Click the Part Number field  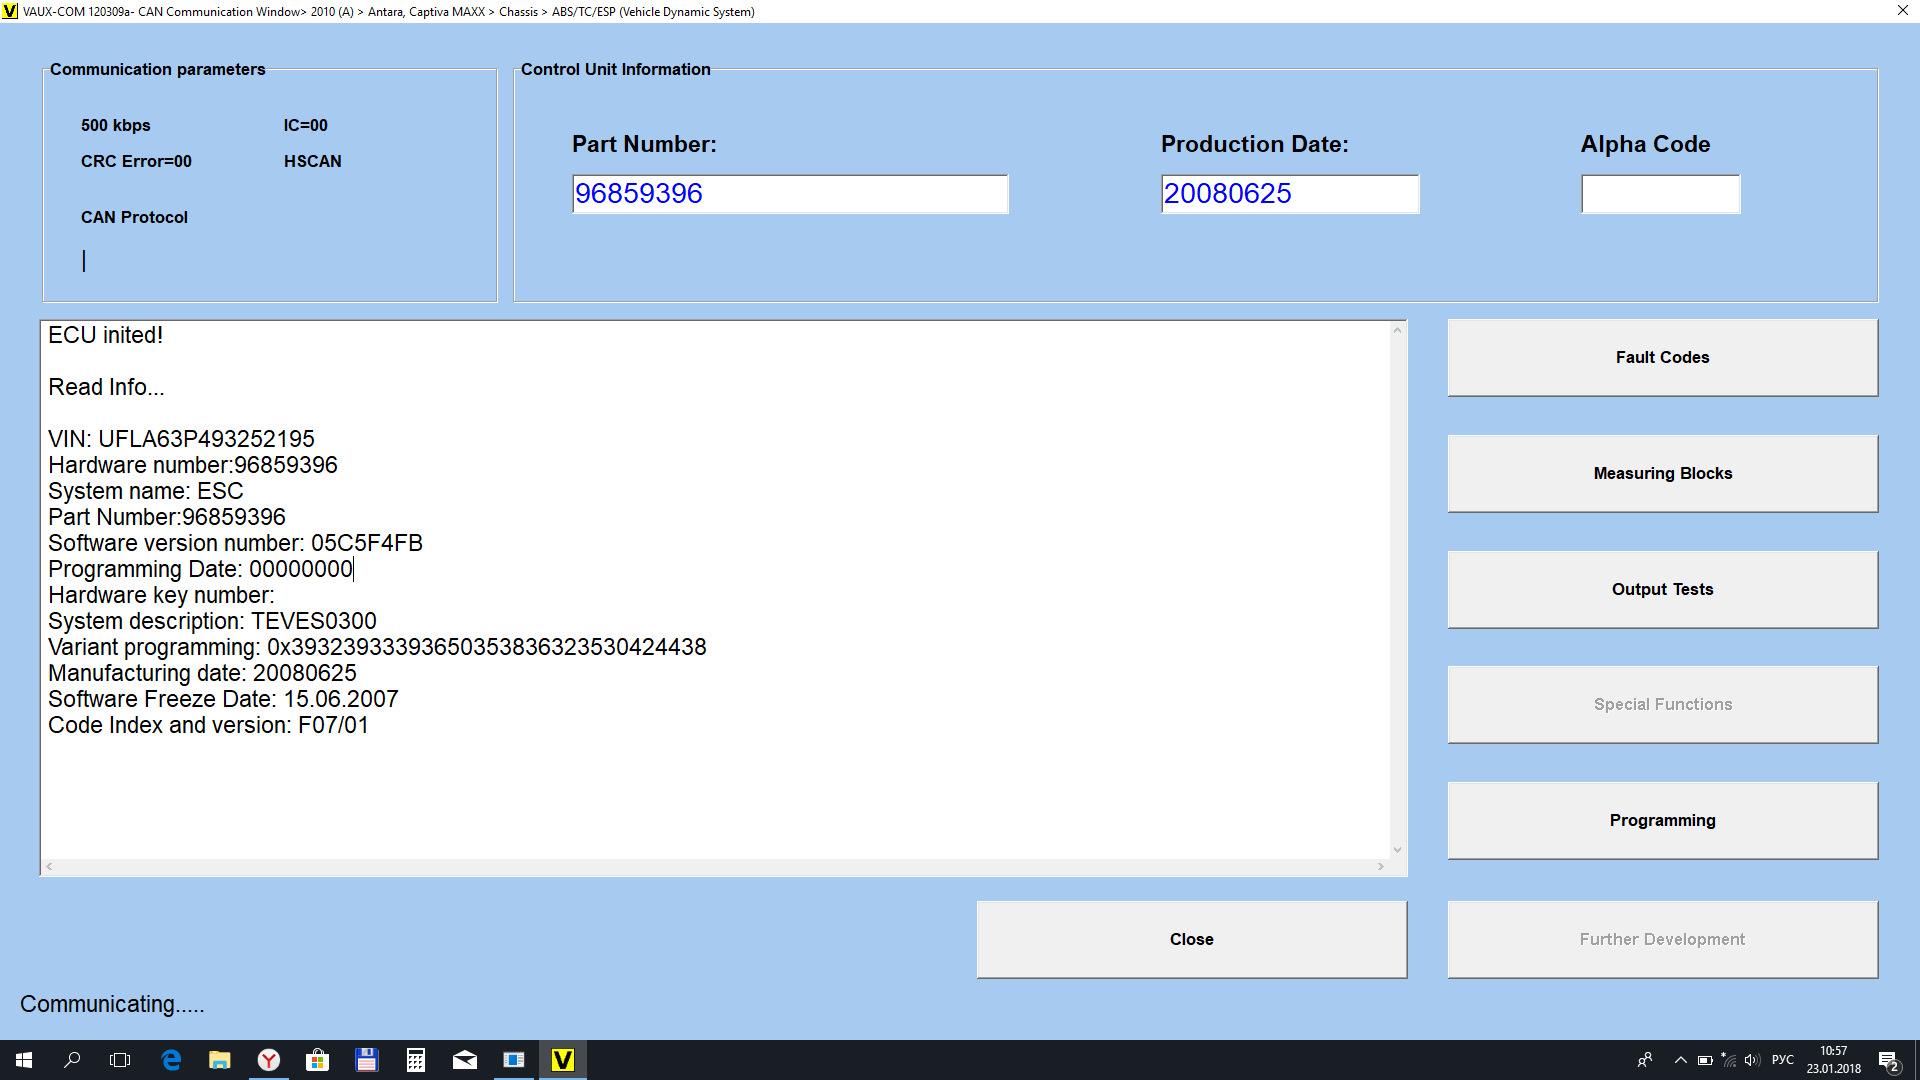tap(789, 194)
